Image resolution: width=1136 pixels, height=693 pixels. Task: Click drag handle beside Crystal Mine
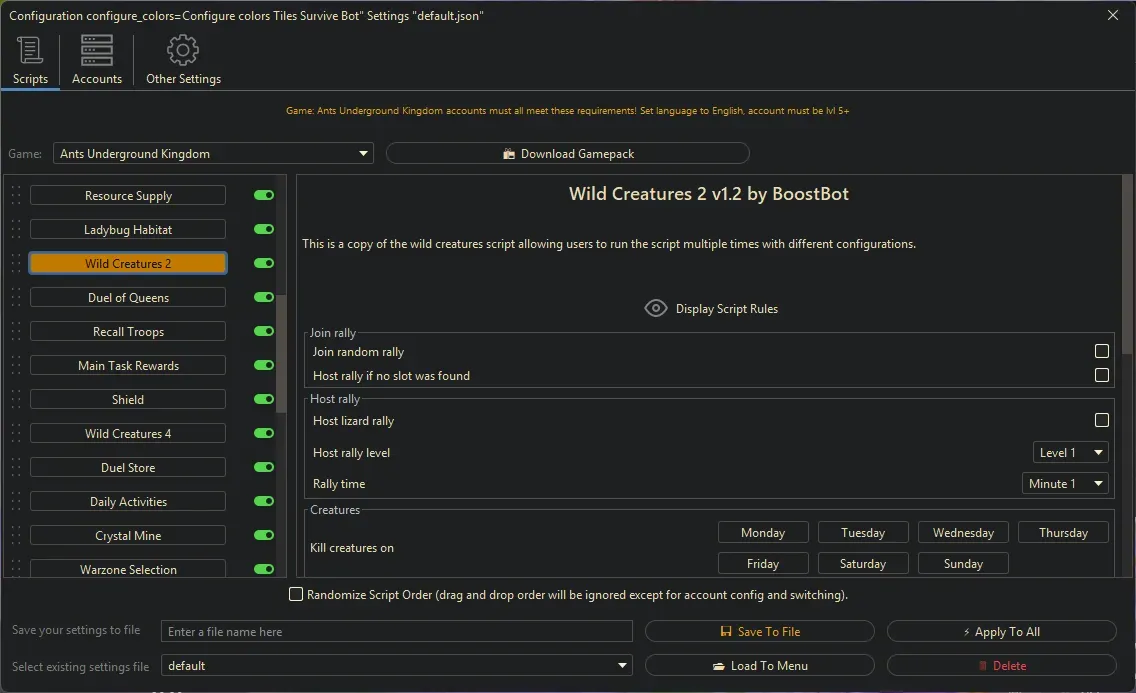[x=16, y=536]
